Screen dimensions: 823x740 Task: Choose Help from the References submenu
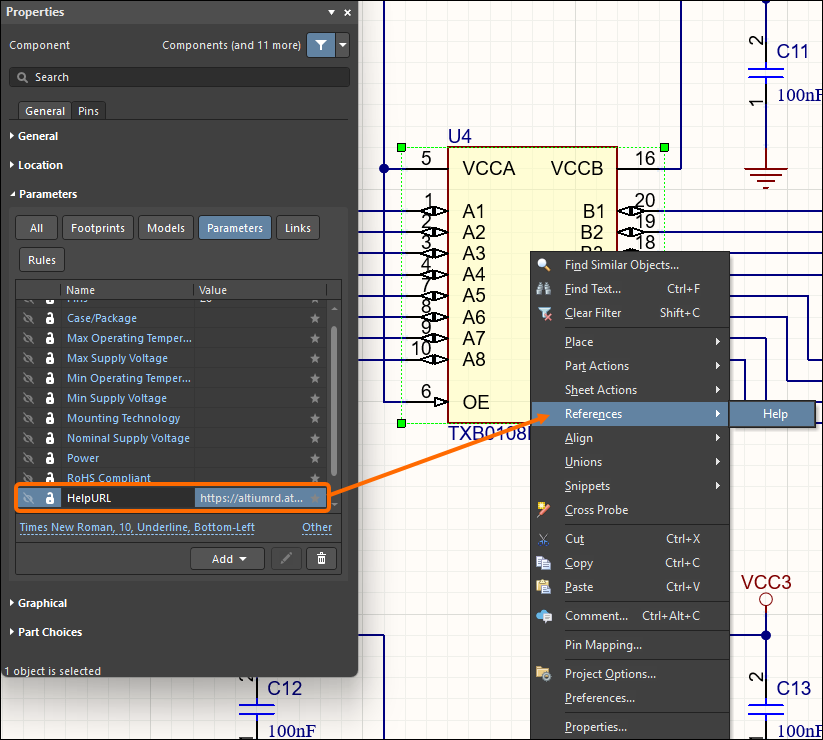coord(775,414)
